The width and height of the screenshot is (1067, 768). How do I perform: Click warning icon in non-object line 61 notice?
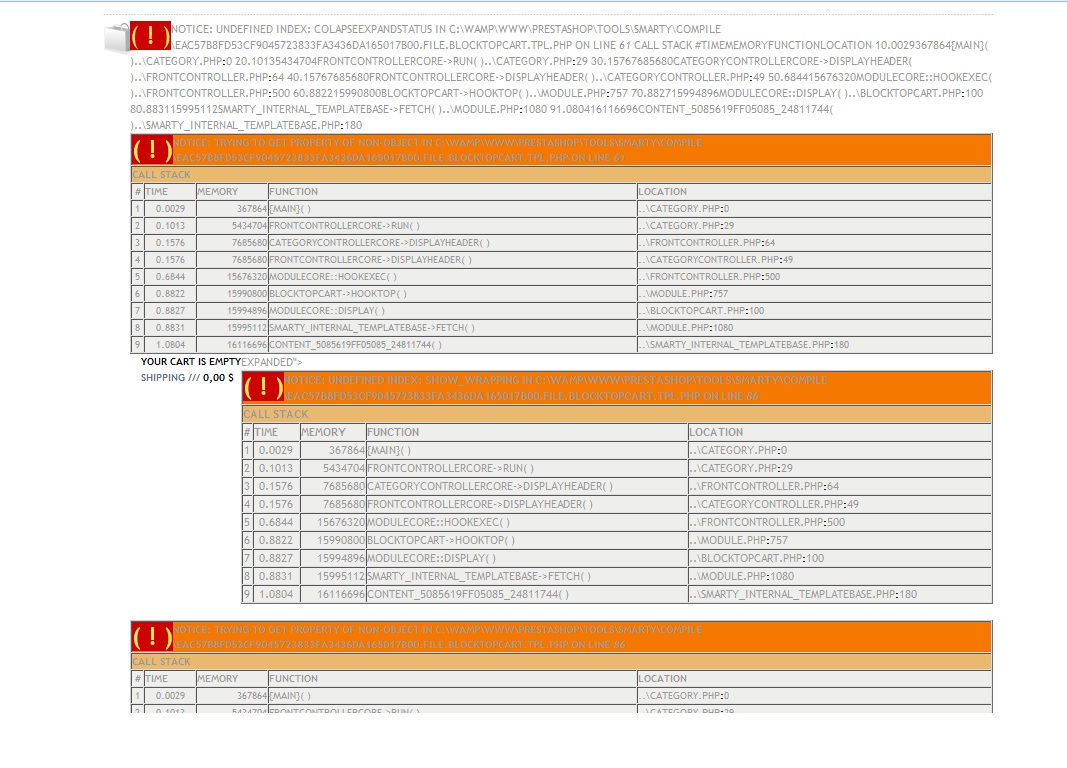(x=152, y=150)
